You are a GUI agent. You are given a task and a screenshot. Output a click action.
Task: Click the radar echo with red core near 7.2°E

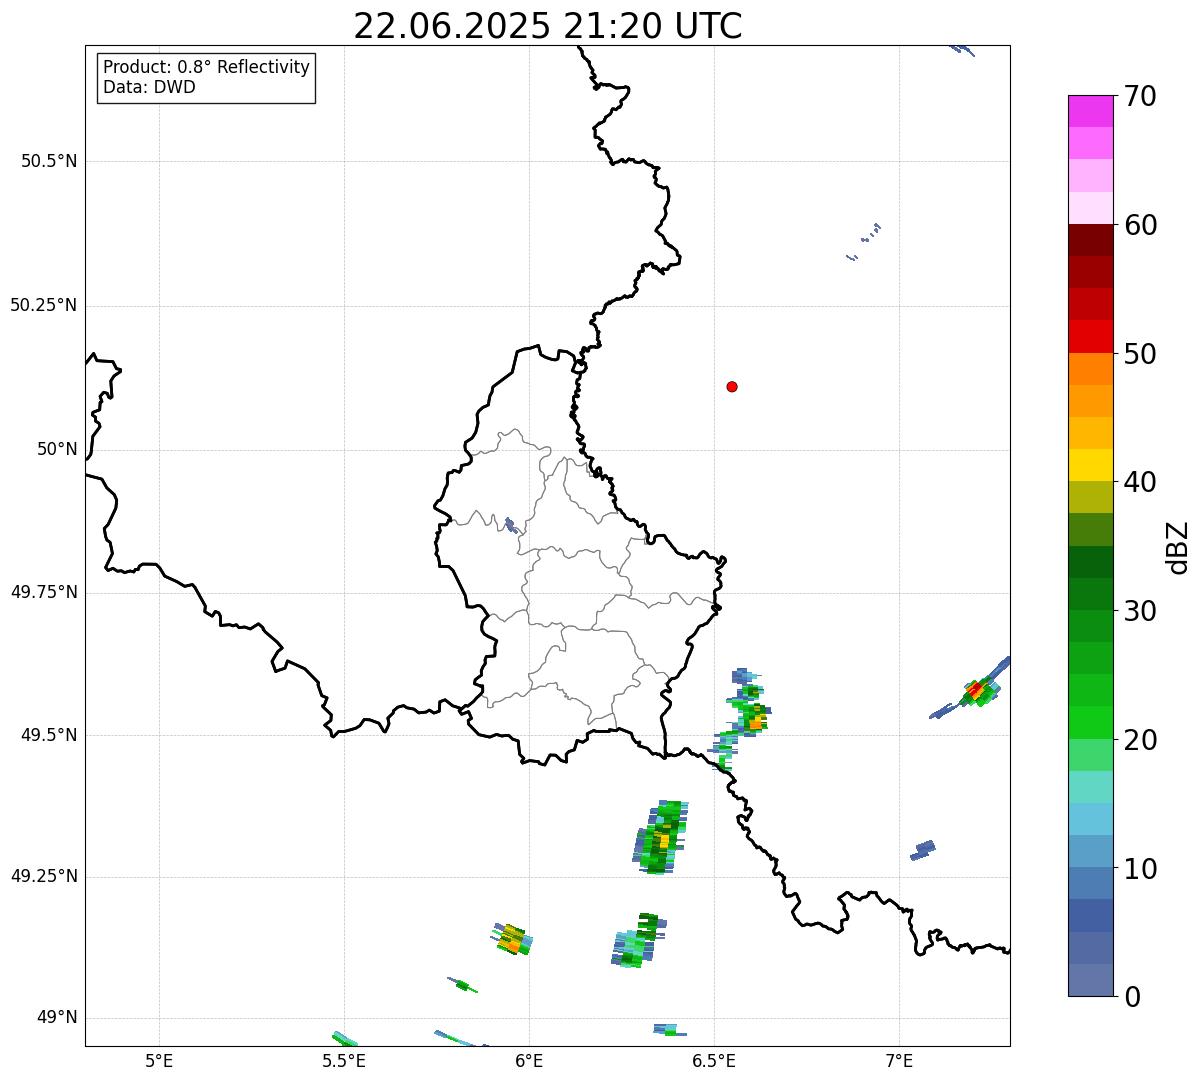tap(978, 690)
